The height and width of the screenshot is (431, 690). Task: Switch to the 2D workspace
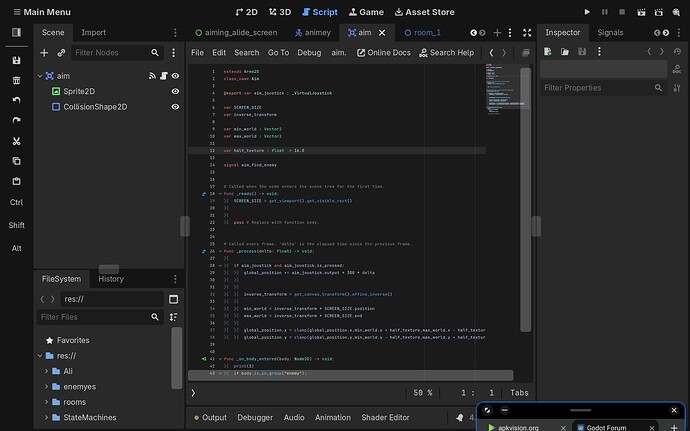pyautogui.click(x=246, y=12)
